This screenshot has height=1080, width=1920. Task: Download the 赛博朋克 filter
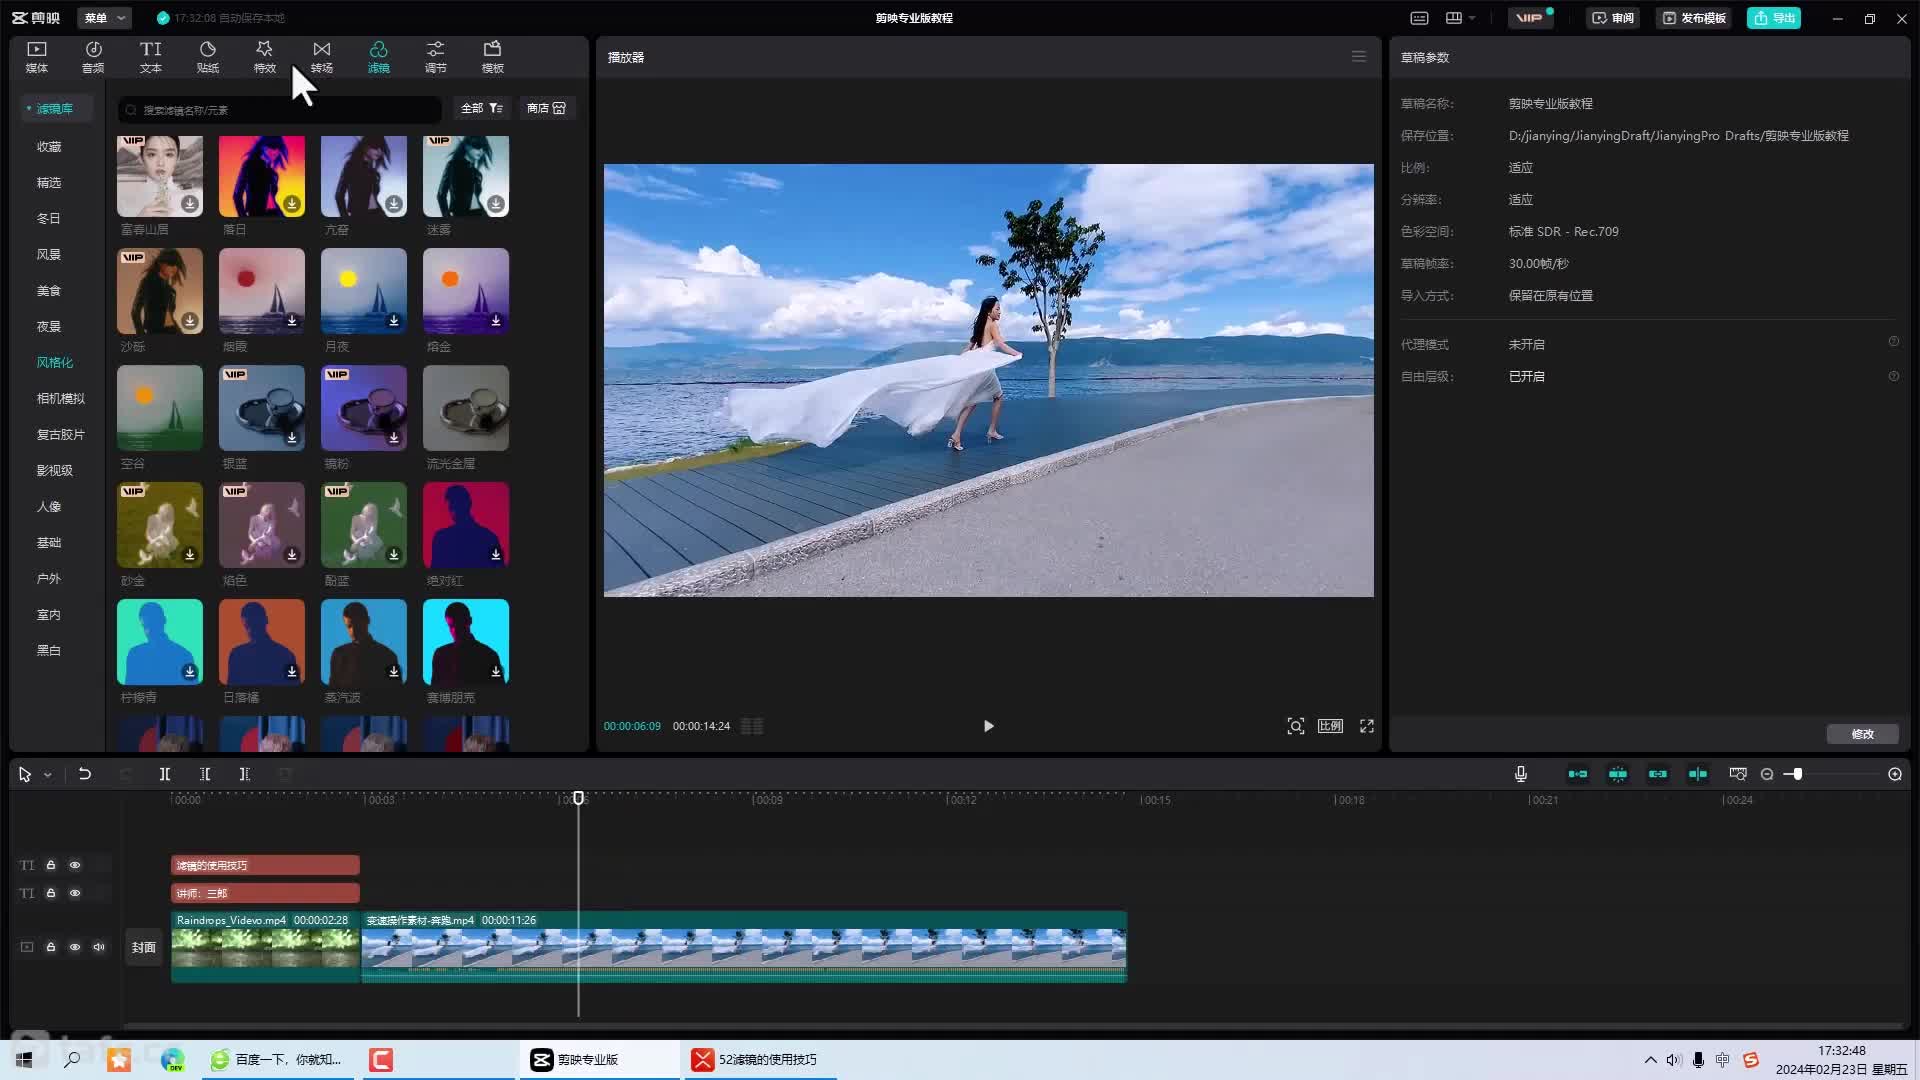[496, 672]
